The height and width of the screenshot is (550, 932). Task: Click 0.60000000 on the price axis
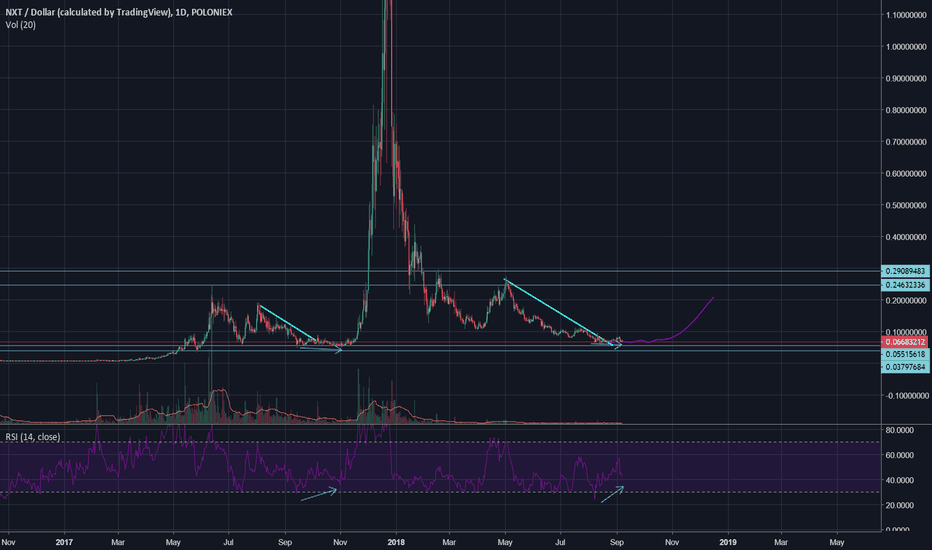[x=906, y=174]
